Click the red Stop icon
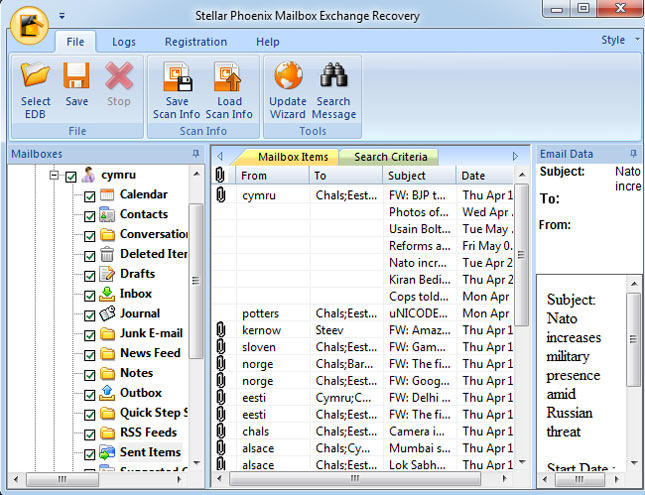The image size is (645, 495). click(x=119, y=76)
